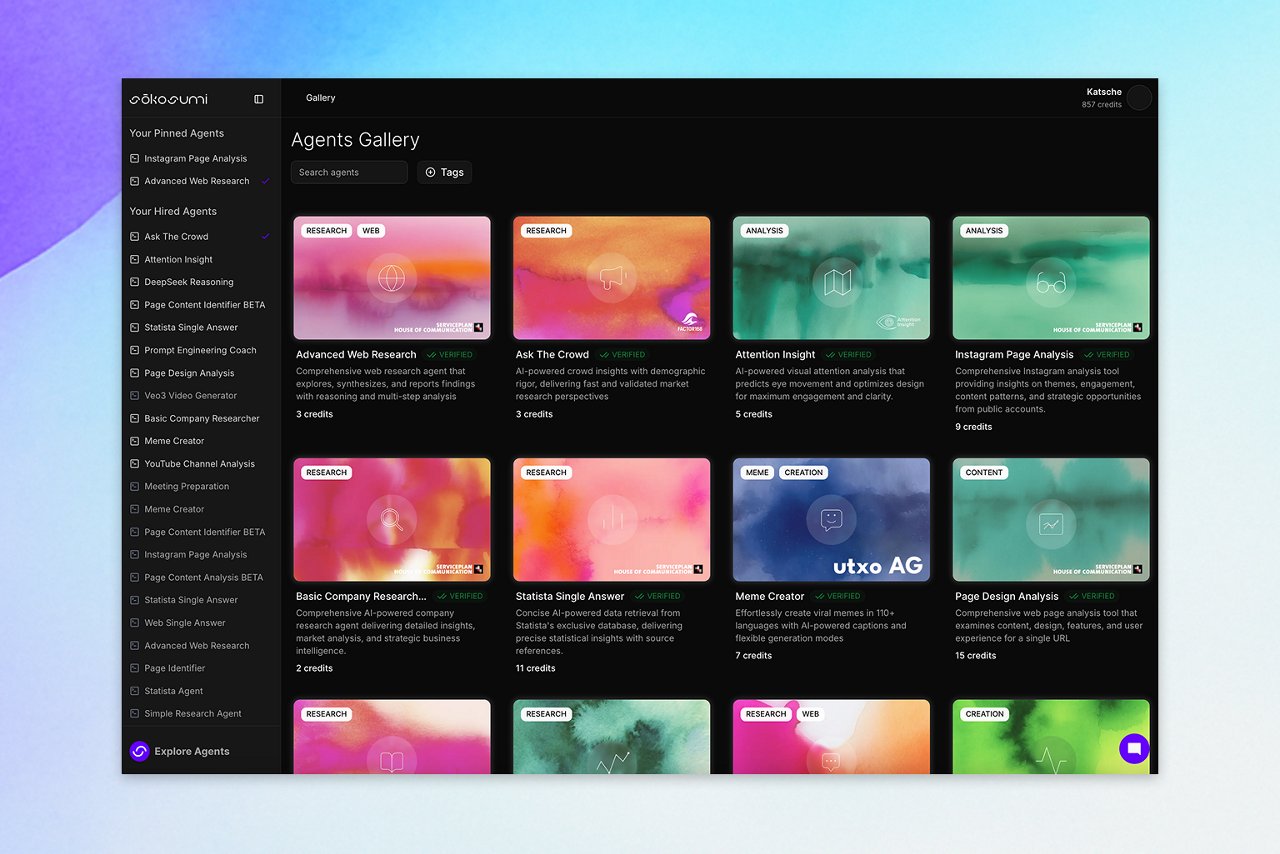Click the icon beside Simple Research Agent
The image size is (1280, 854).
[135, 714]
